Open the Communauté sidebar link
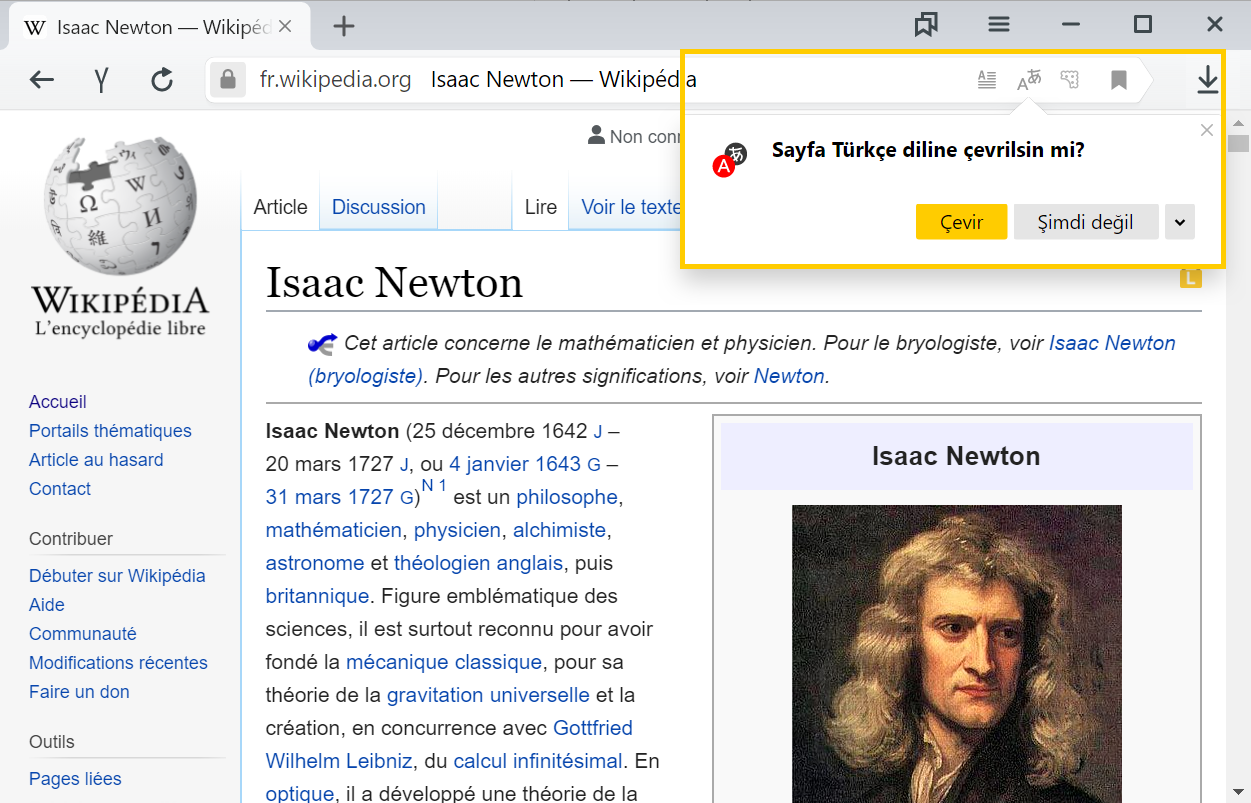The image size is (1251, 803). (83, 634)
